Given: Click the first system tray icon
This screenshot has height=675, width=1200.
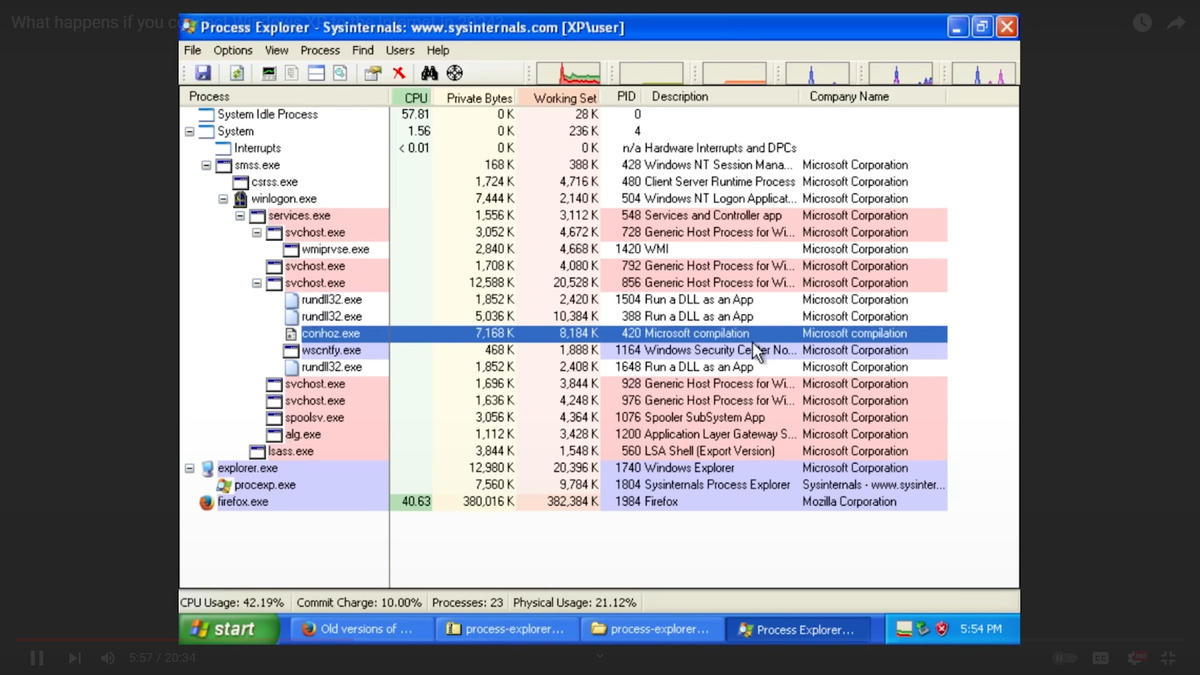Looking at the screenshot, I should tap(904, 629).
